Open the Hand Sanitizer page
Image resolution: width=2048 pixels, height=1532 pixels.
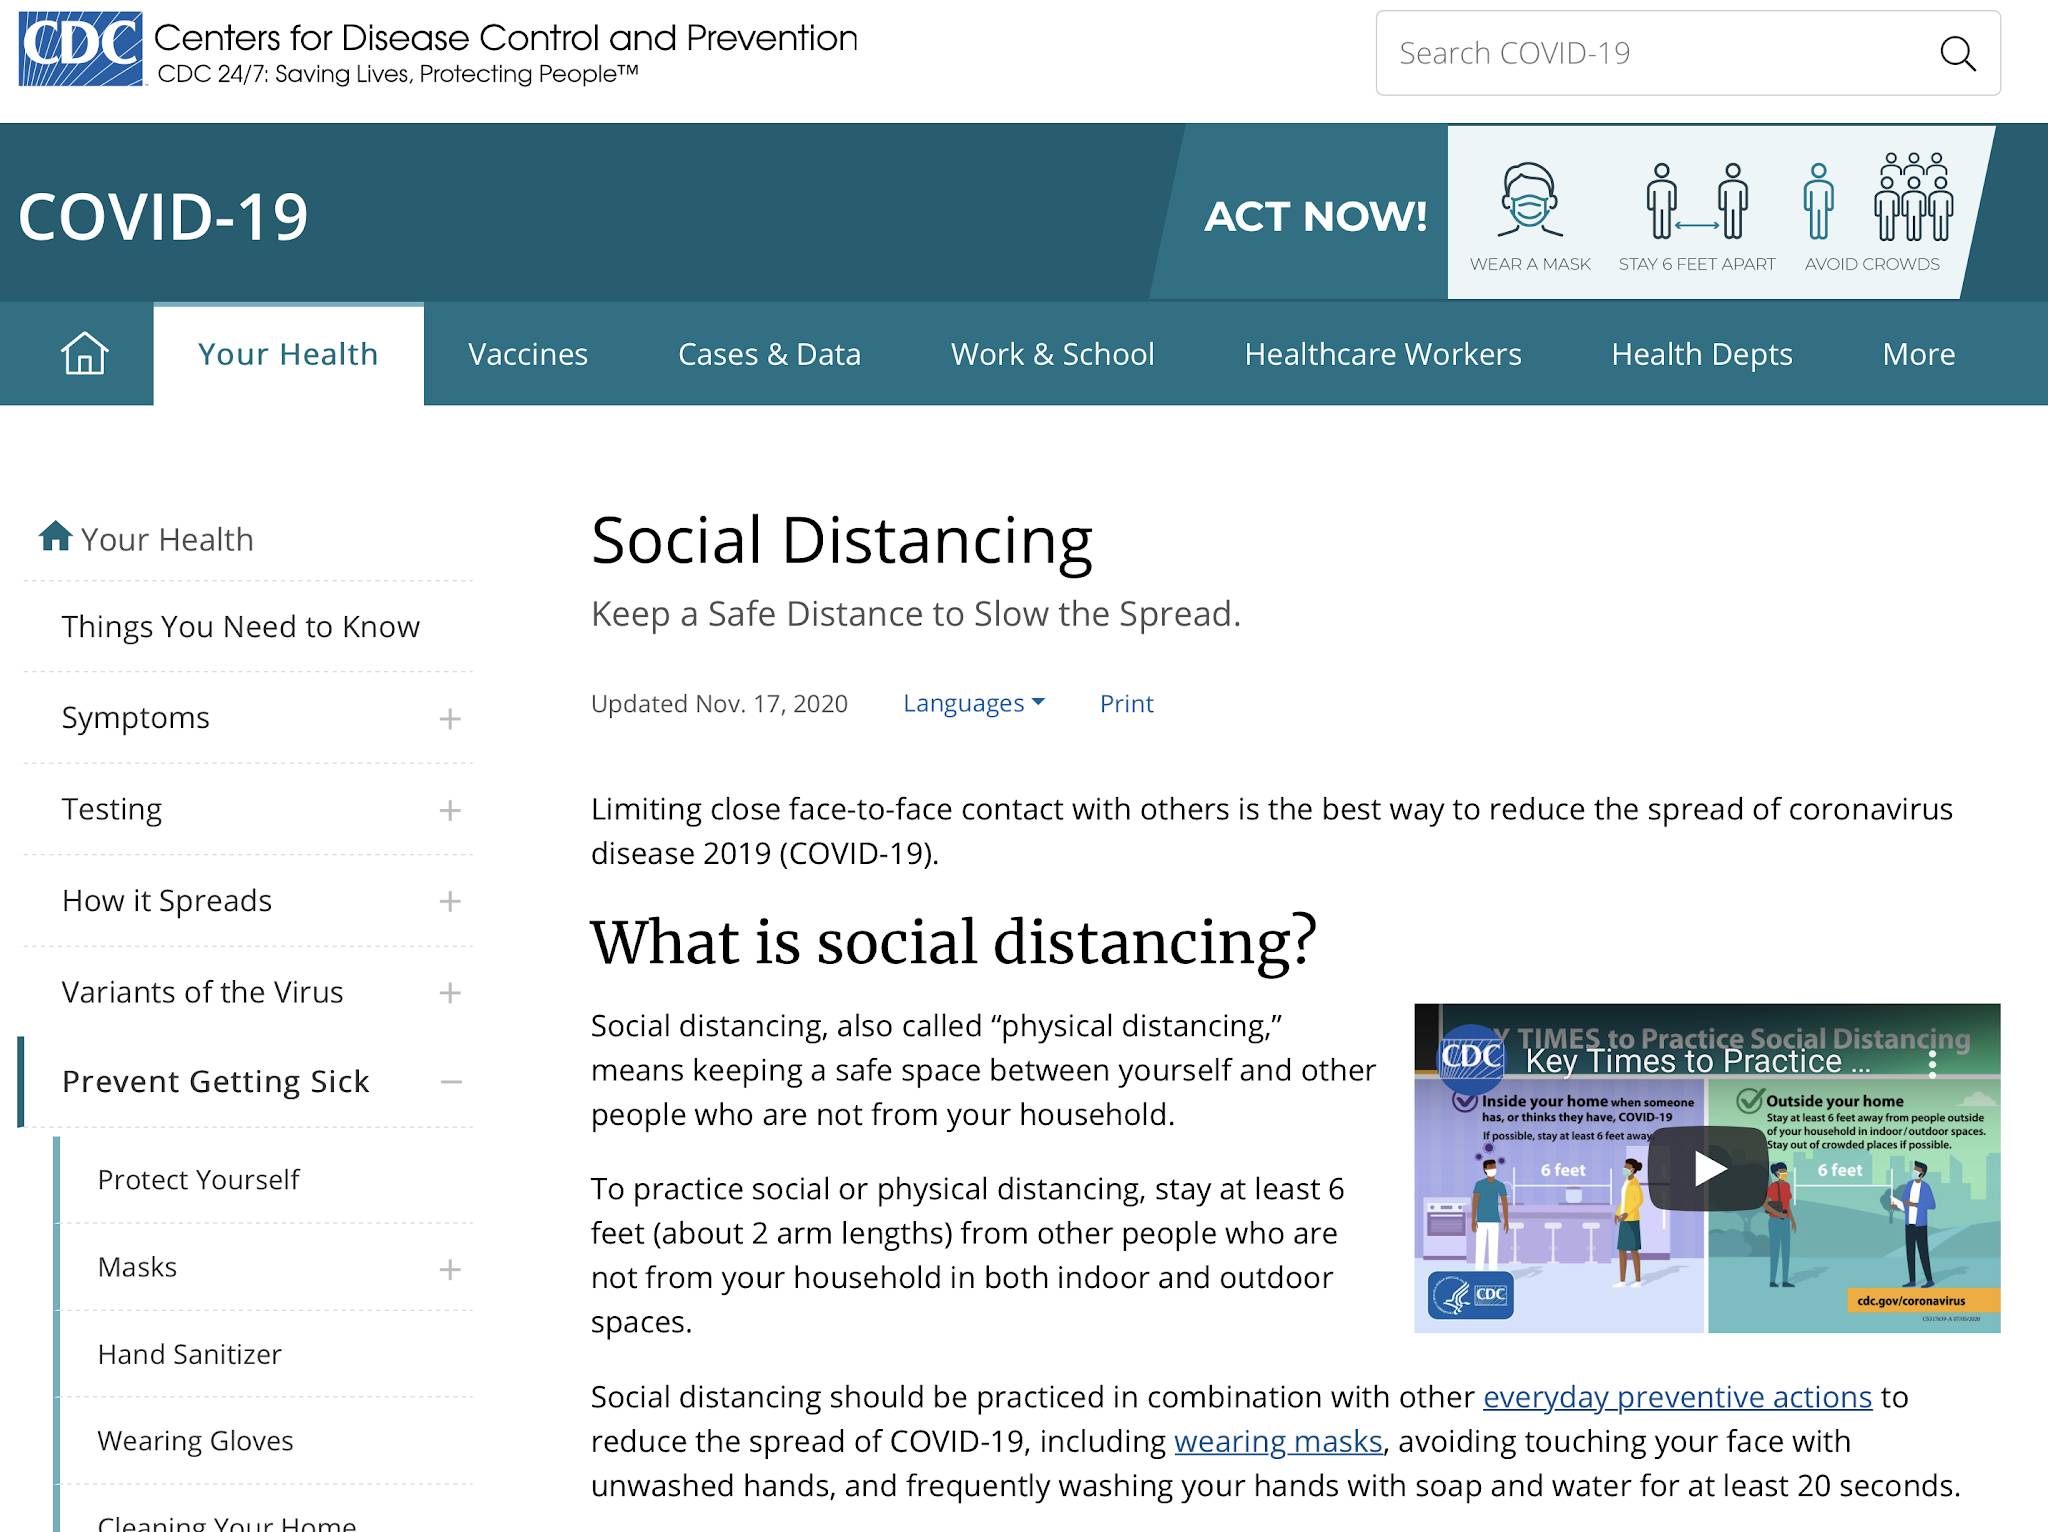(x=189, y=1354)
